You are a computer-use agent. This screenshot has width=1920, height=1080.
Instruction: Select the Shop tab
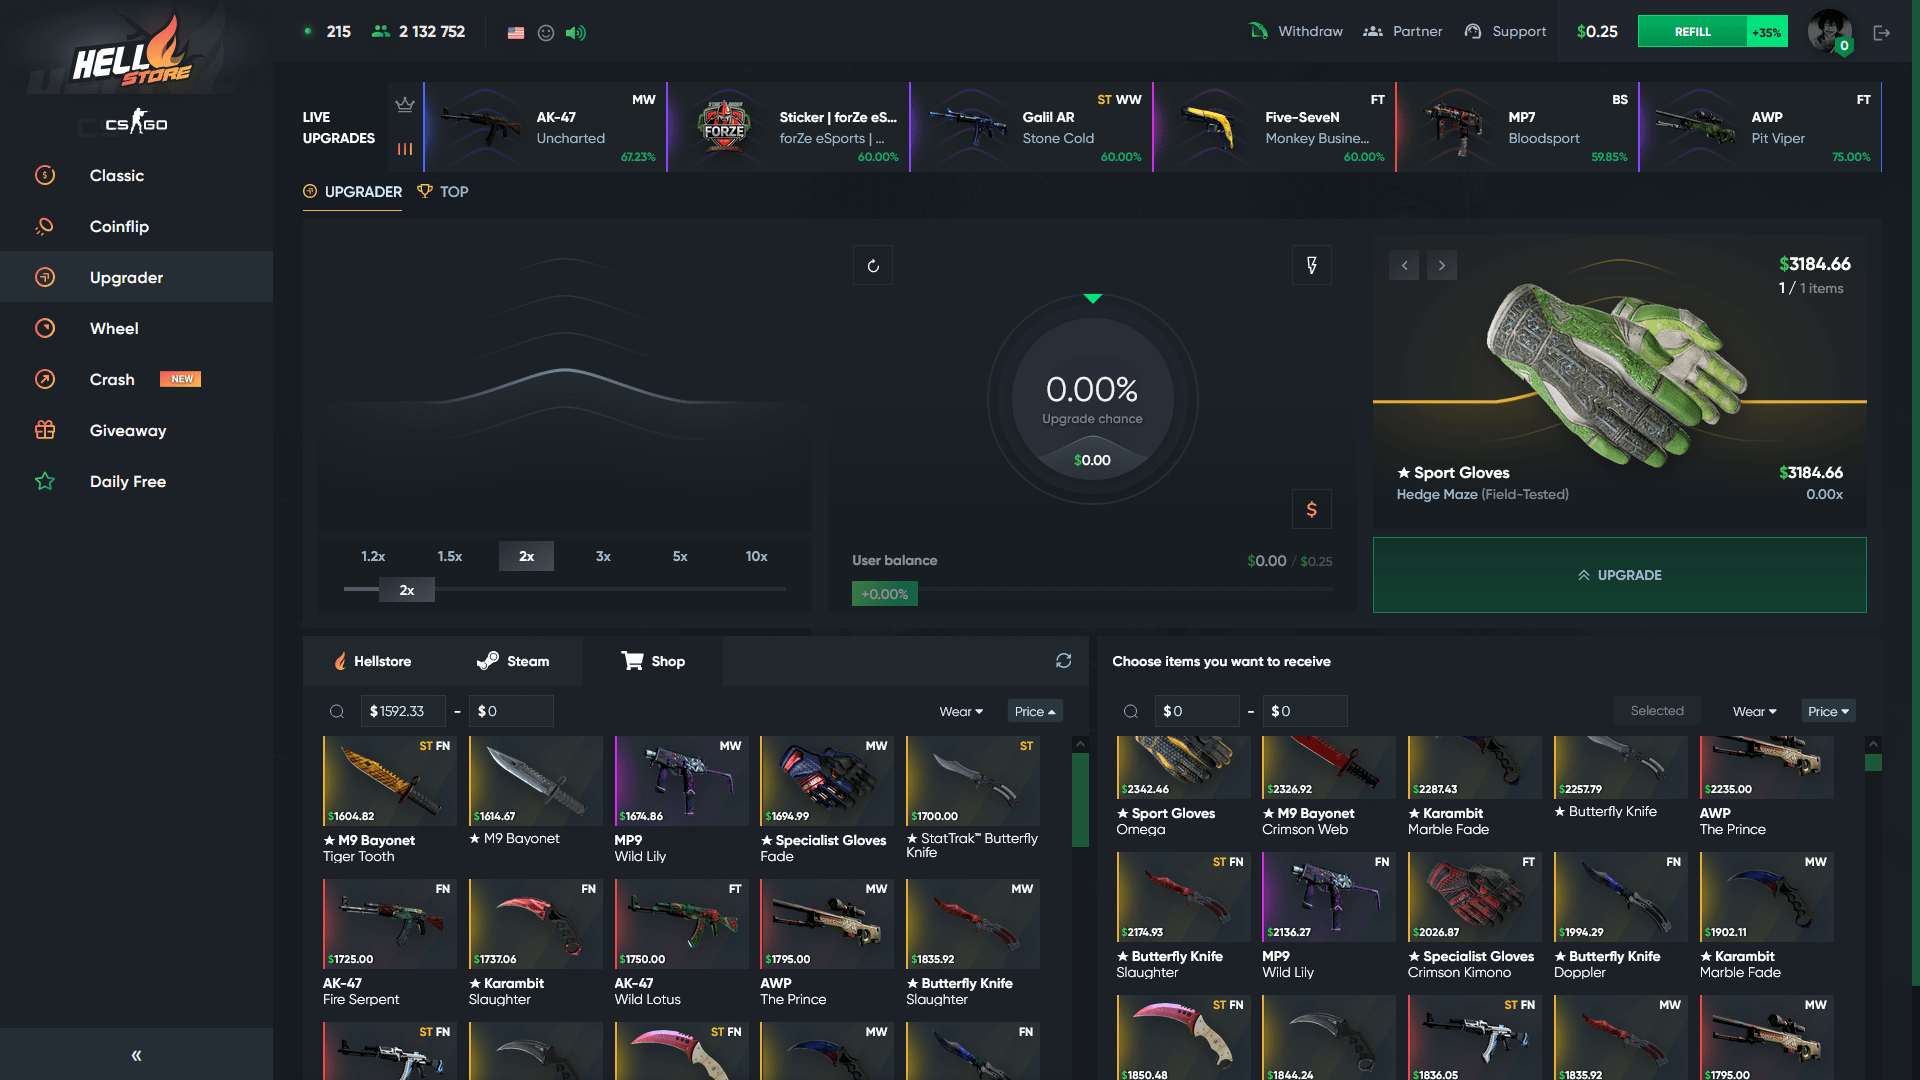tap(653, 662)
